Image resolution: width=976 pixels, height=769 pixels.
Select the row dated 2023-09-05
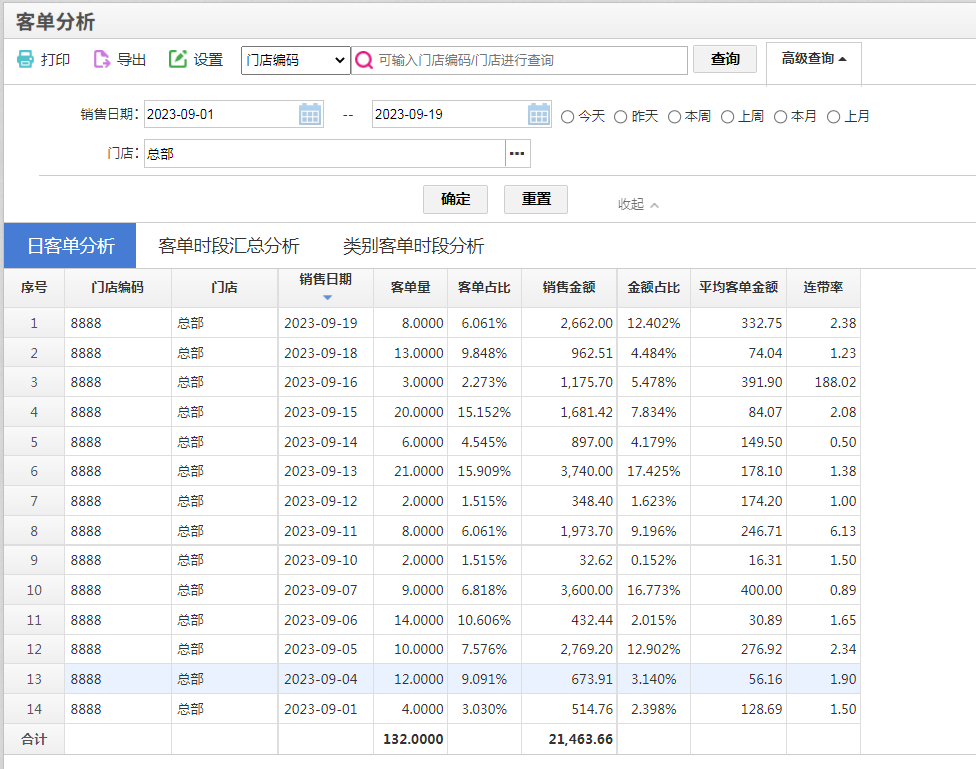tap(432, 649)
